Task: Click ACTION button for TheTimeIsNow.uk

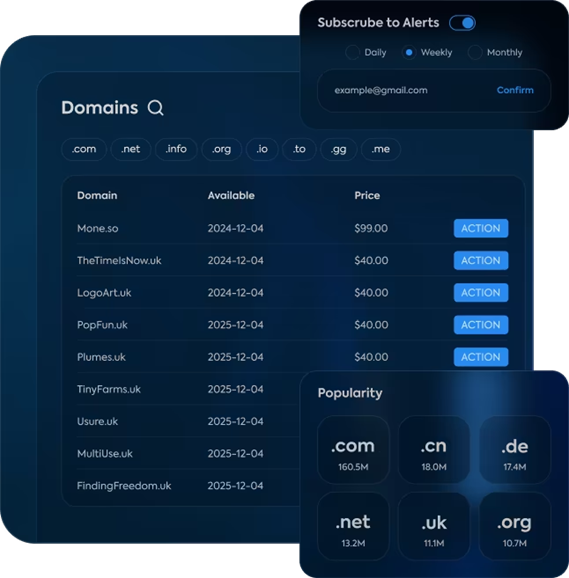Action: (x=481, y=261)
